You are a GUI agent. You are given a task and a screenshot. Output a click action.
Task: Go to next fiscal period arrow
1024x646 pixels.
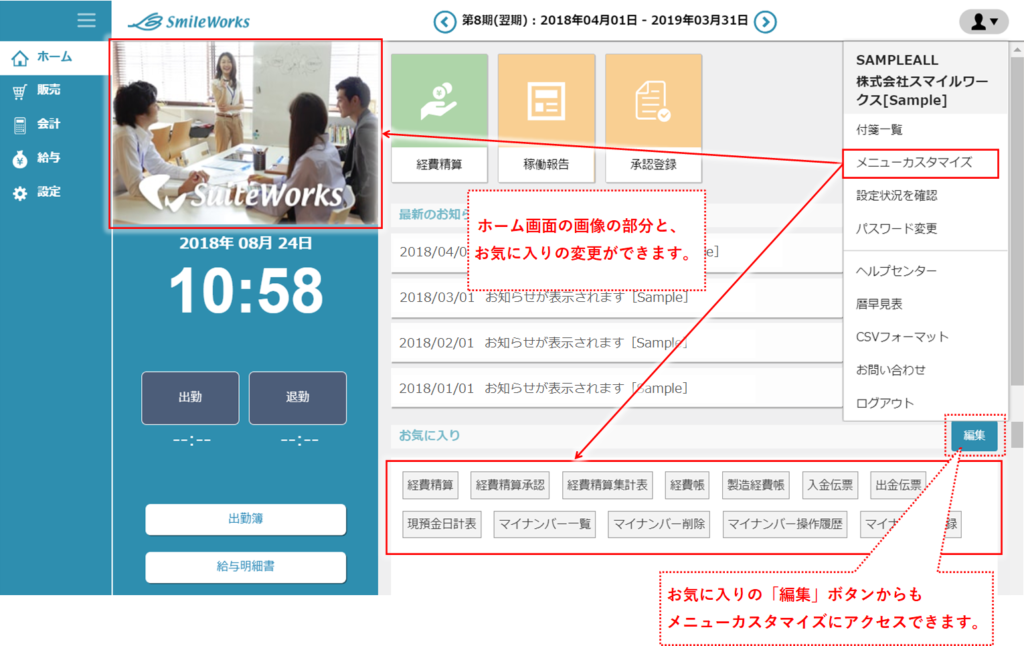[765, 22]
